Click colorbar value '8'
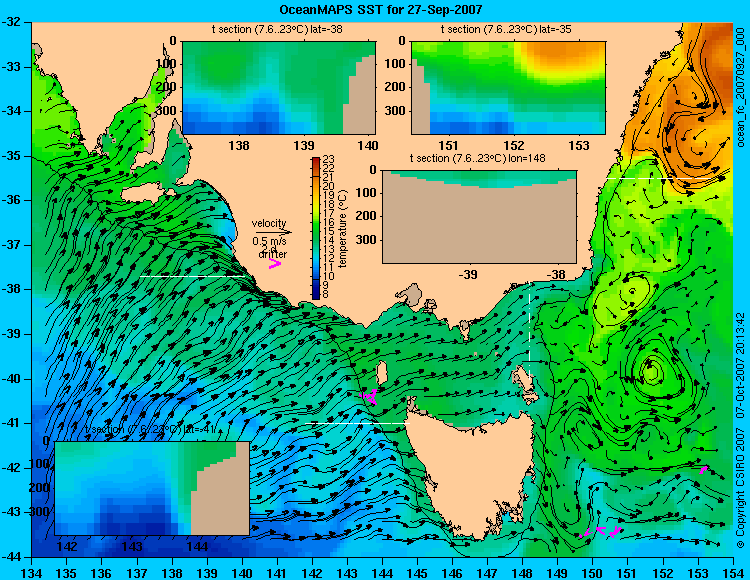750x580 pixels. 326,295
